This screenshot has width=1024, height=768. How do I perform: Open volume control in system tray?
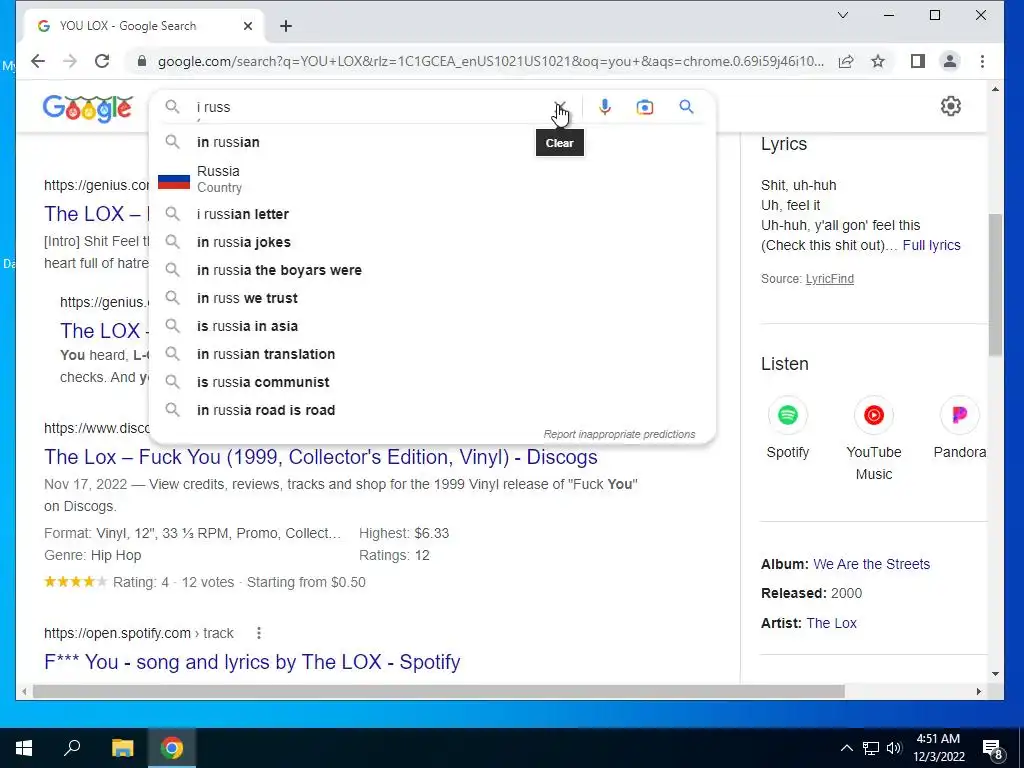894,748
